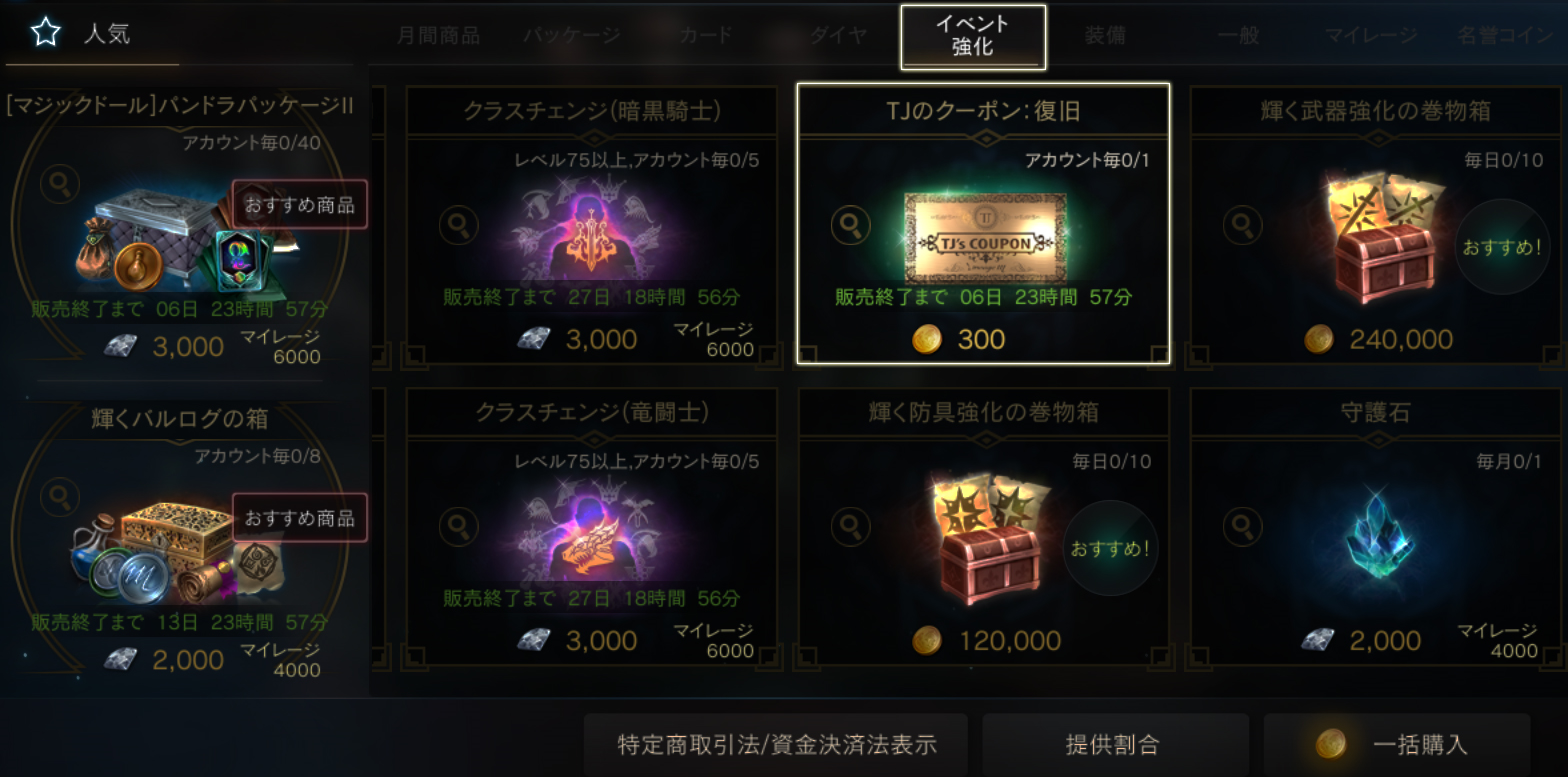Click magnifier icon on クラスチェンジ(暗黒騎士) item

[x=458, y=224]
